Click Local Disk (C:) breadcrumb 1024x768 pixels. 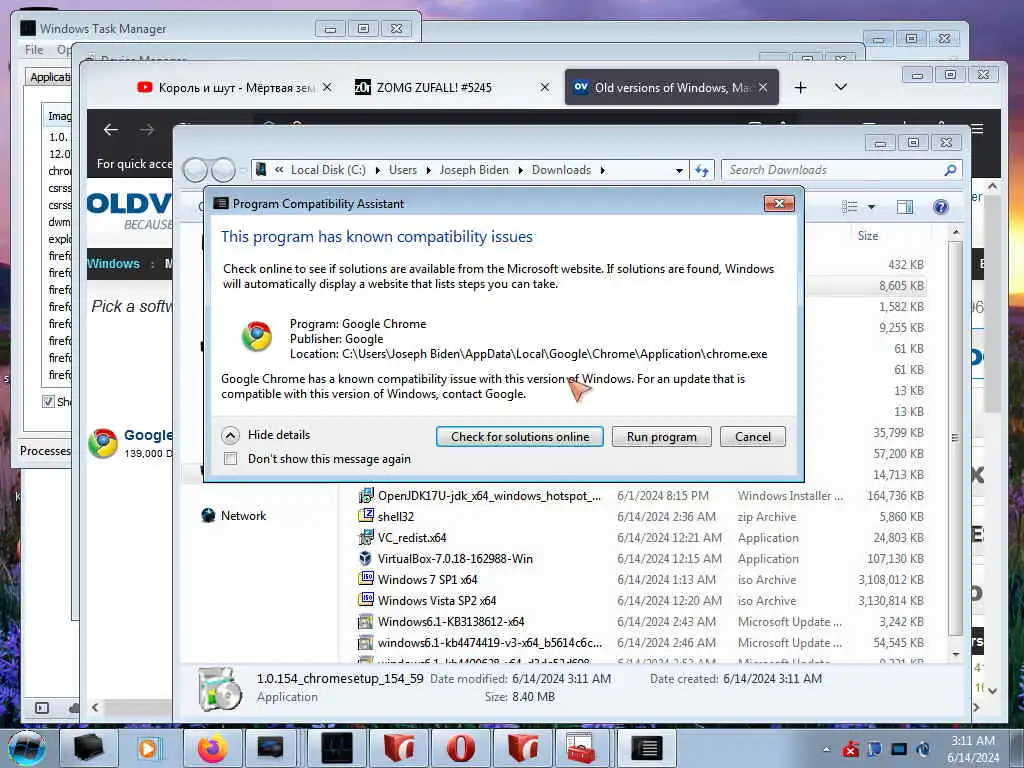(328, 170)
